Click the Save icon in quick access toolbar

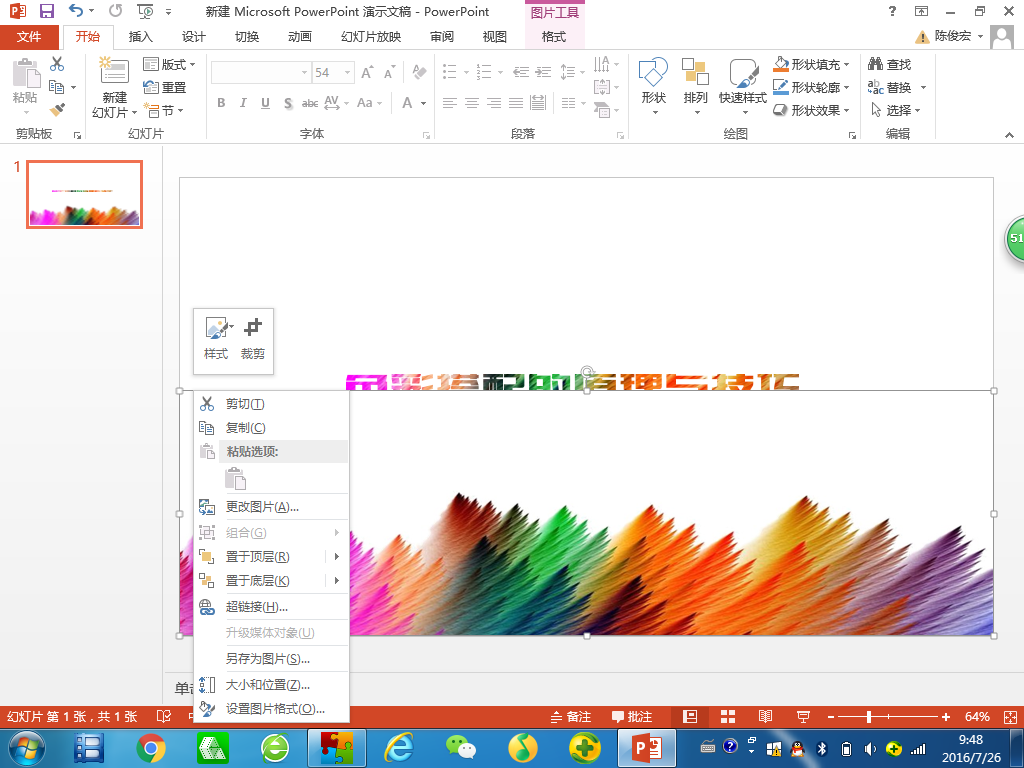click(x=47, y=11)
